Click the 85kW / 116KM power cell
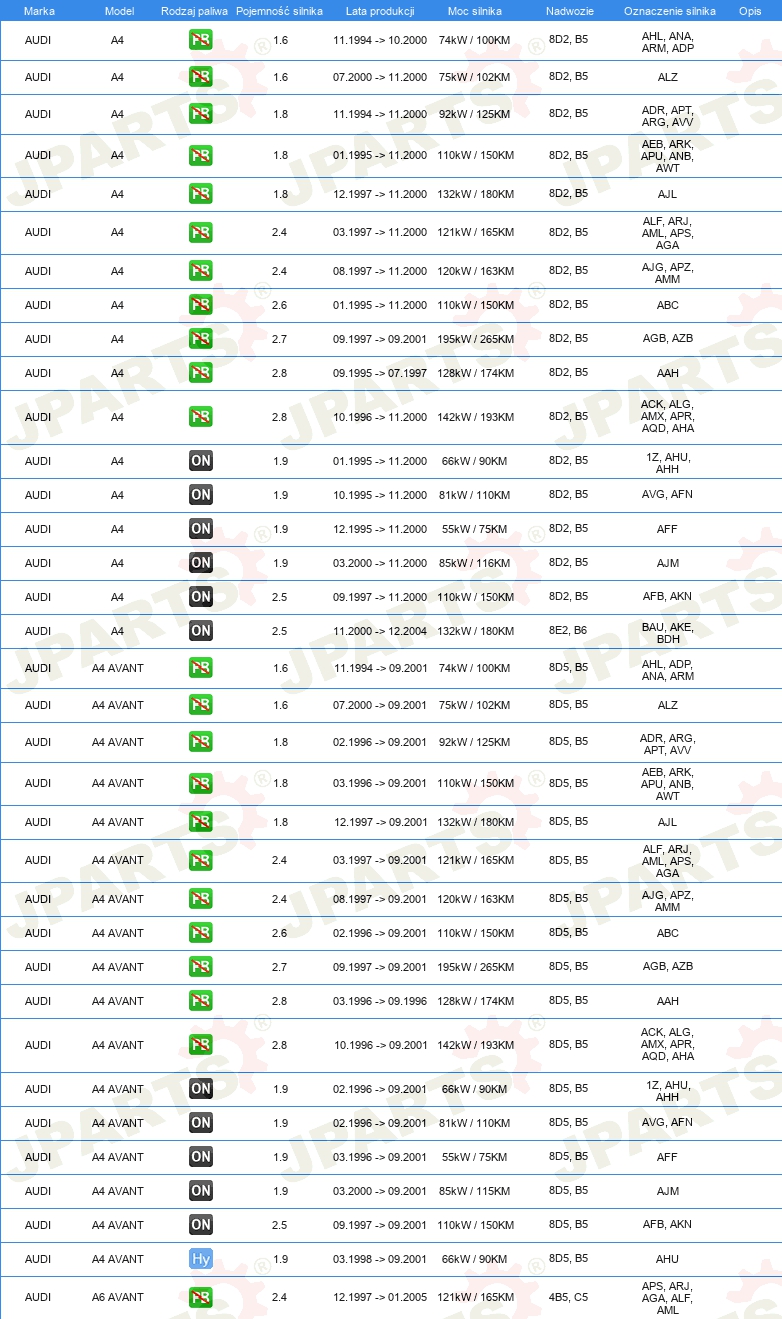The height and width of the screenshot is (1319, 782). pos(475,563)
